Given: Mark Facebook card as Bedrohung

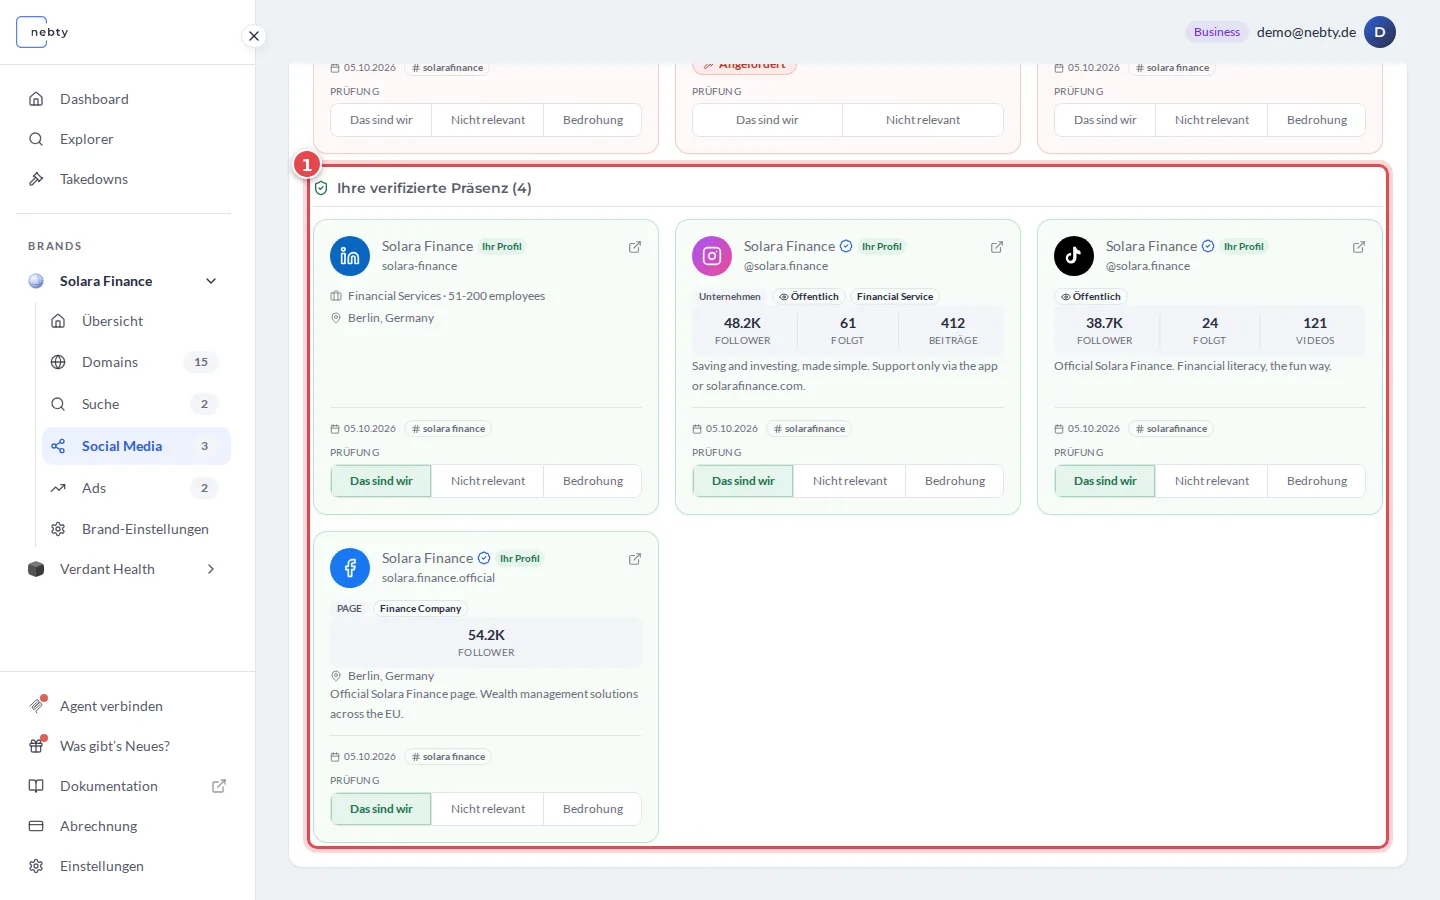Looking at the screenshot, I should point(593,809).
